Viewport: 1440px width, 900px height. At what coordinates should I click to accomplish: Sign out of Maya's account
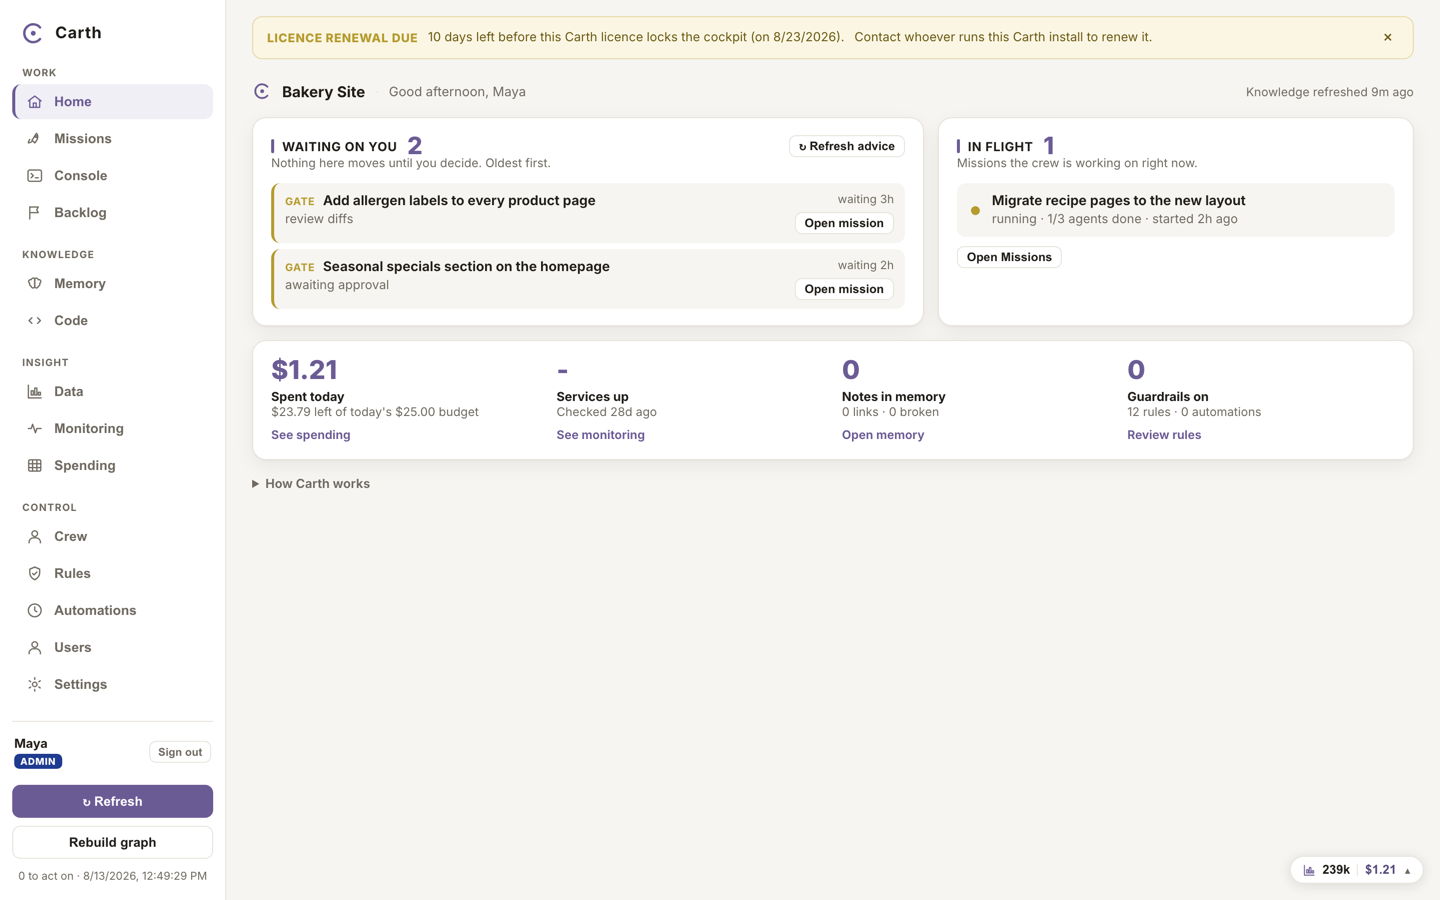[180, 752]
